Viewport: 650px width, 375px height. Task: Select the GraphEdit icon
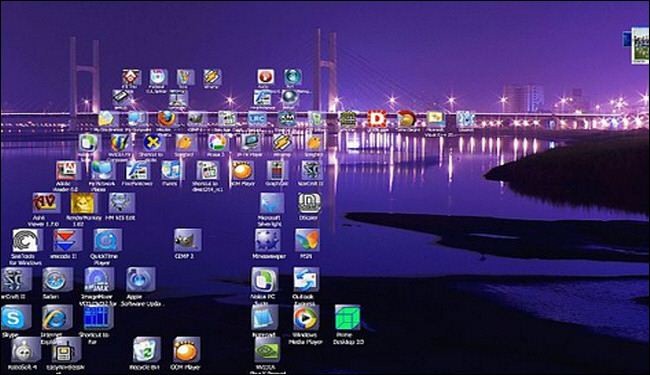(277, 171)
